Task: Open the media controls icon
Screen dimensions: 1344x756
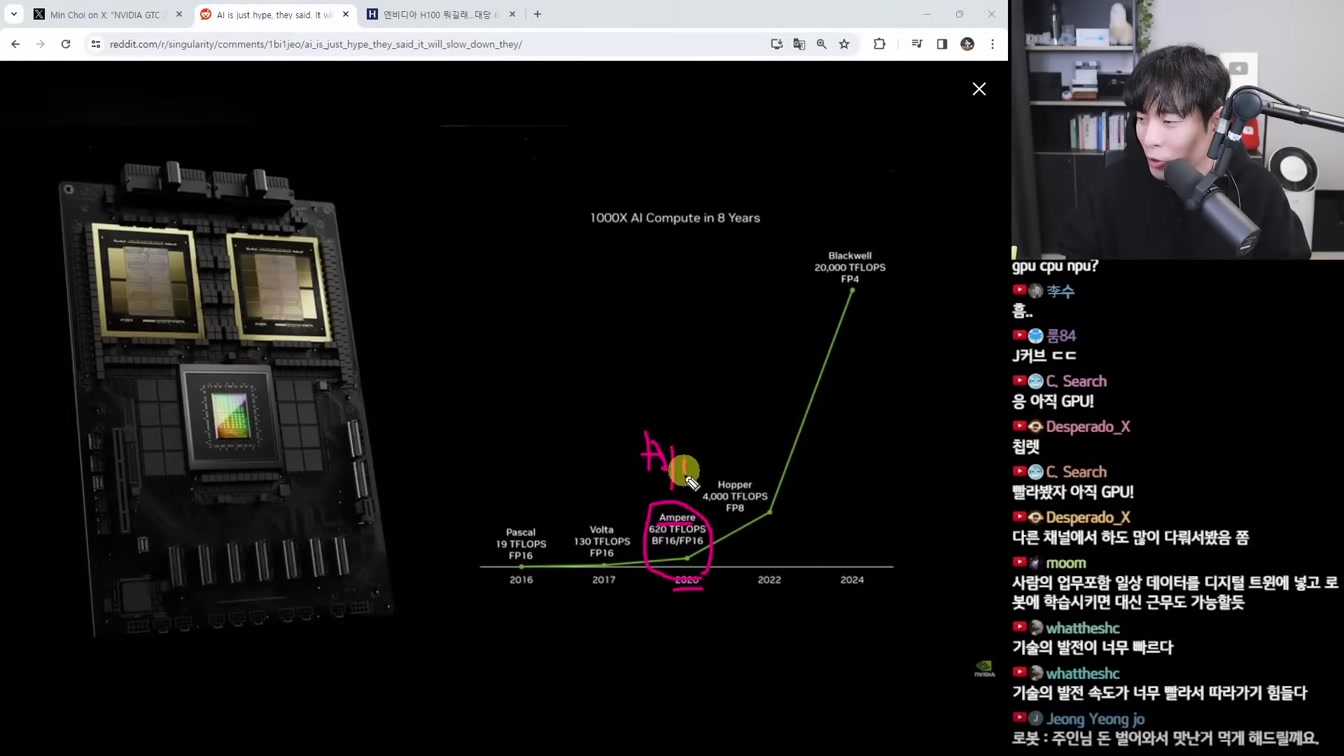Action: coord(917,44)
